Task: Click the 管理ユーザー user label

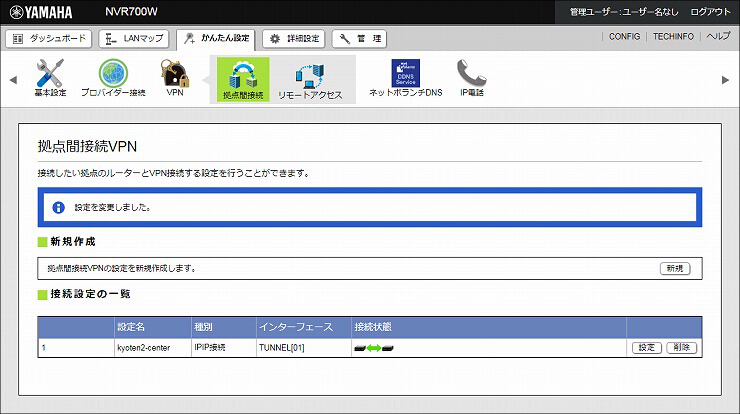Action: pos(624,12)
